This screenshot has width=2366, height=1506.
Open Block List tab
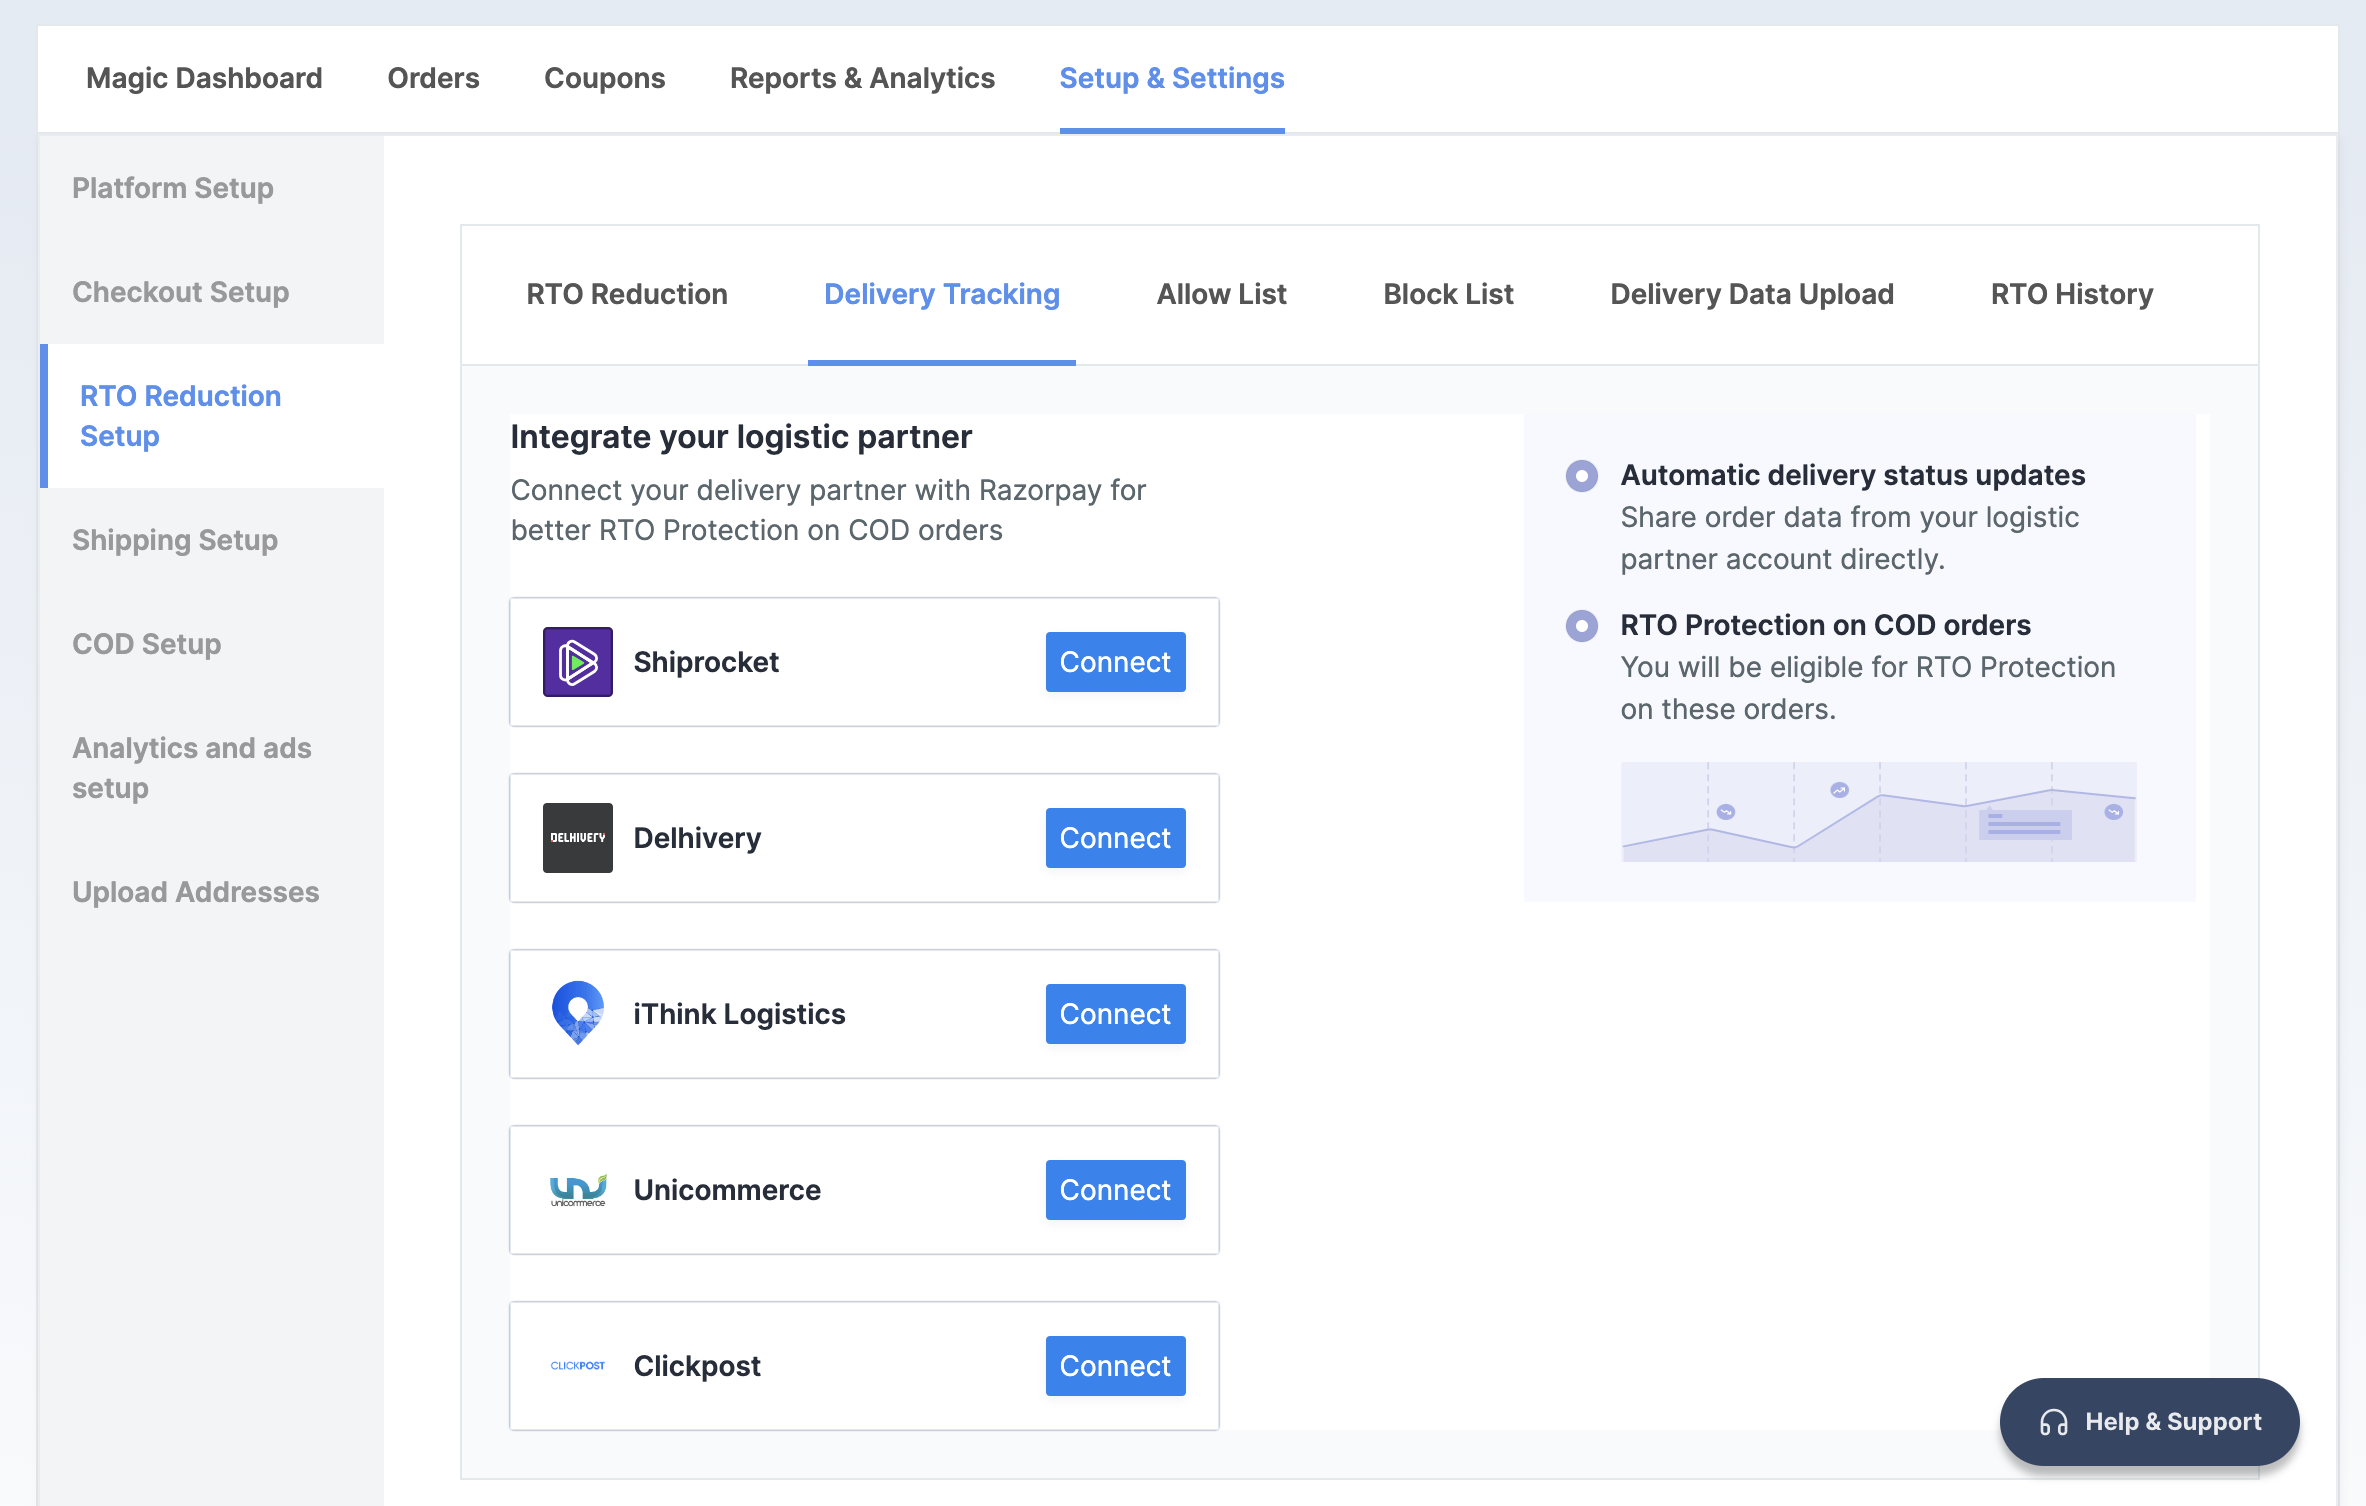point(1447,293)
